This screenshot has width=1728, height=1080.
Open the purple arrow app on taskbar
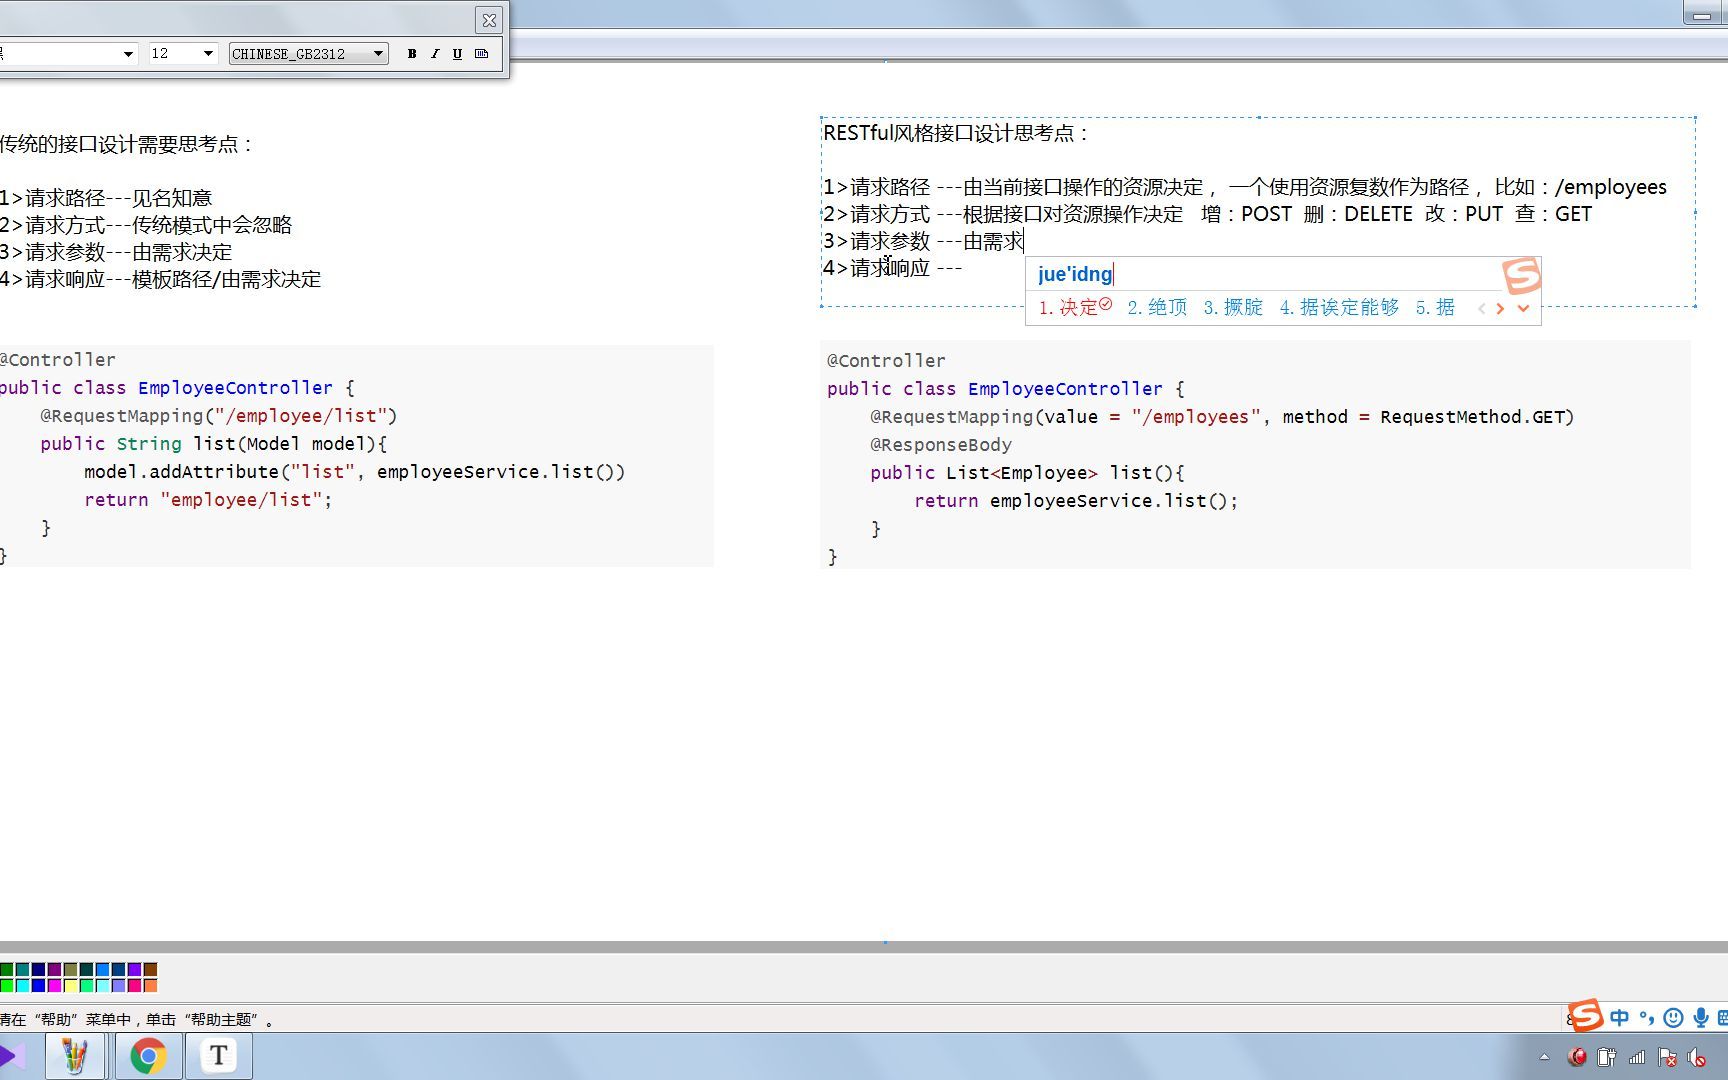coord(12,1056)
